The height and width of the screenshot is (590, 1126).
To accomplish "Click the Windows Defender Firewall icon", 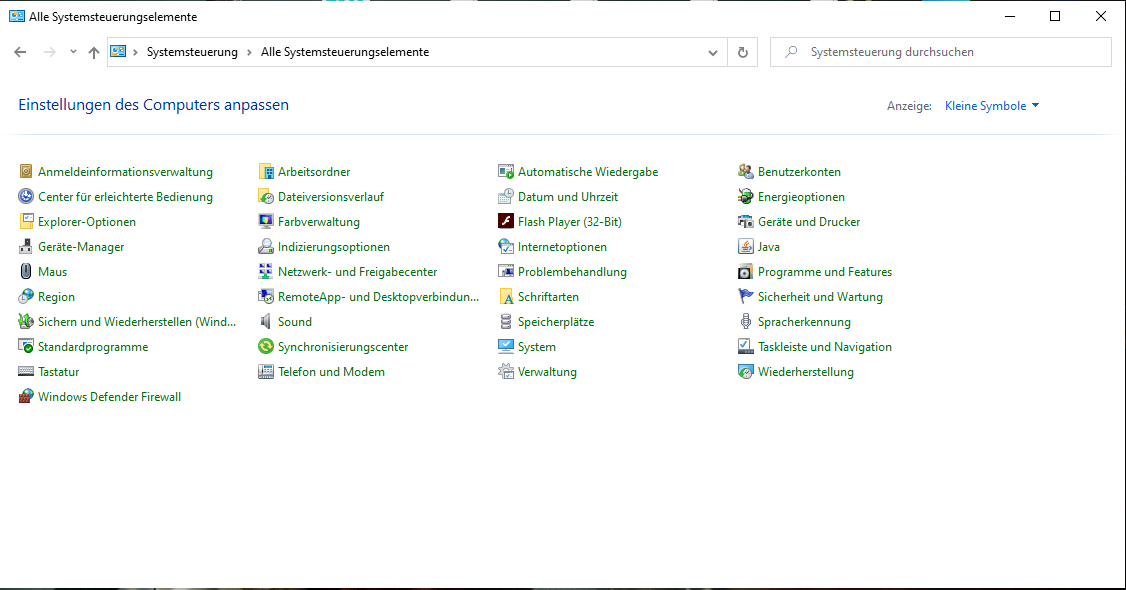I will tap(26, 397).
